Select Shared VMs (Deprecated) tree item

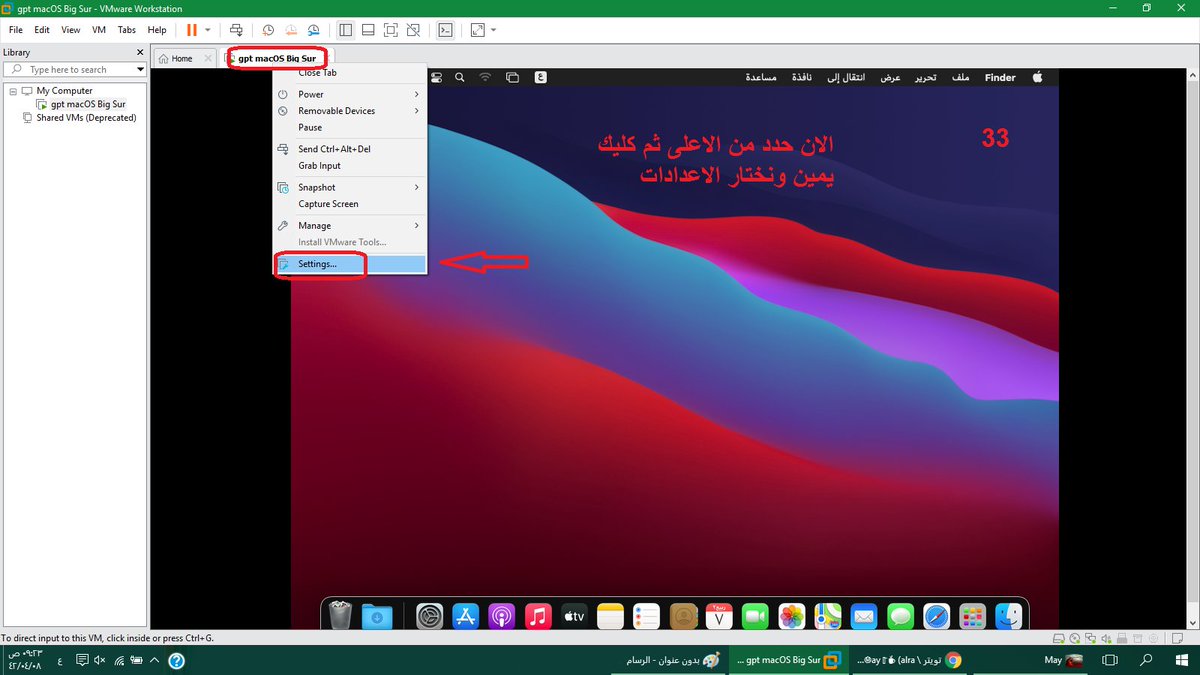(86, 118)
